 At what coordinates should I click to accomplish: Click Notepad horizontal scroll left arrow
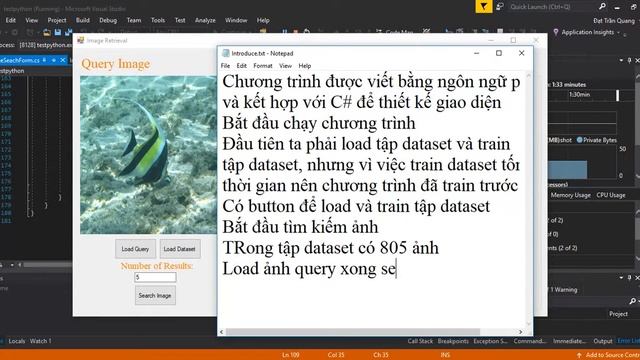[222, 332]
